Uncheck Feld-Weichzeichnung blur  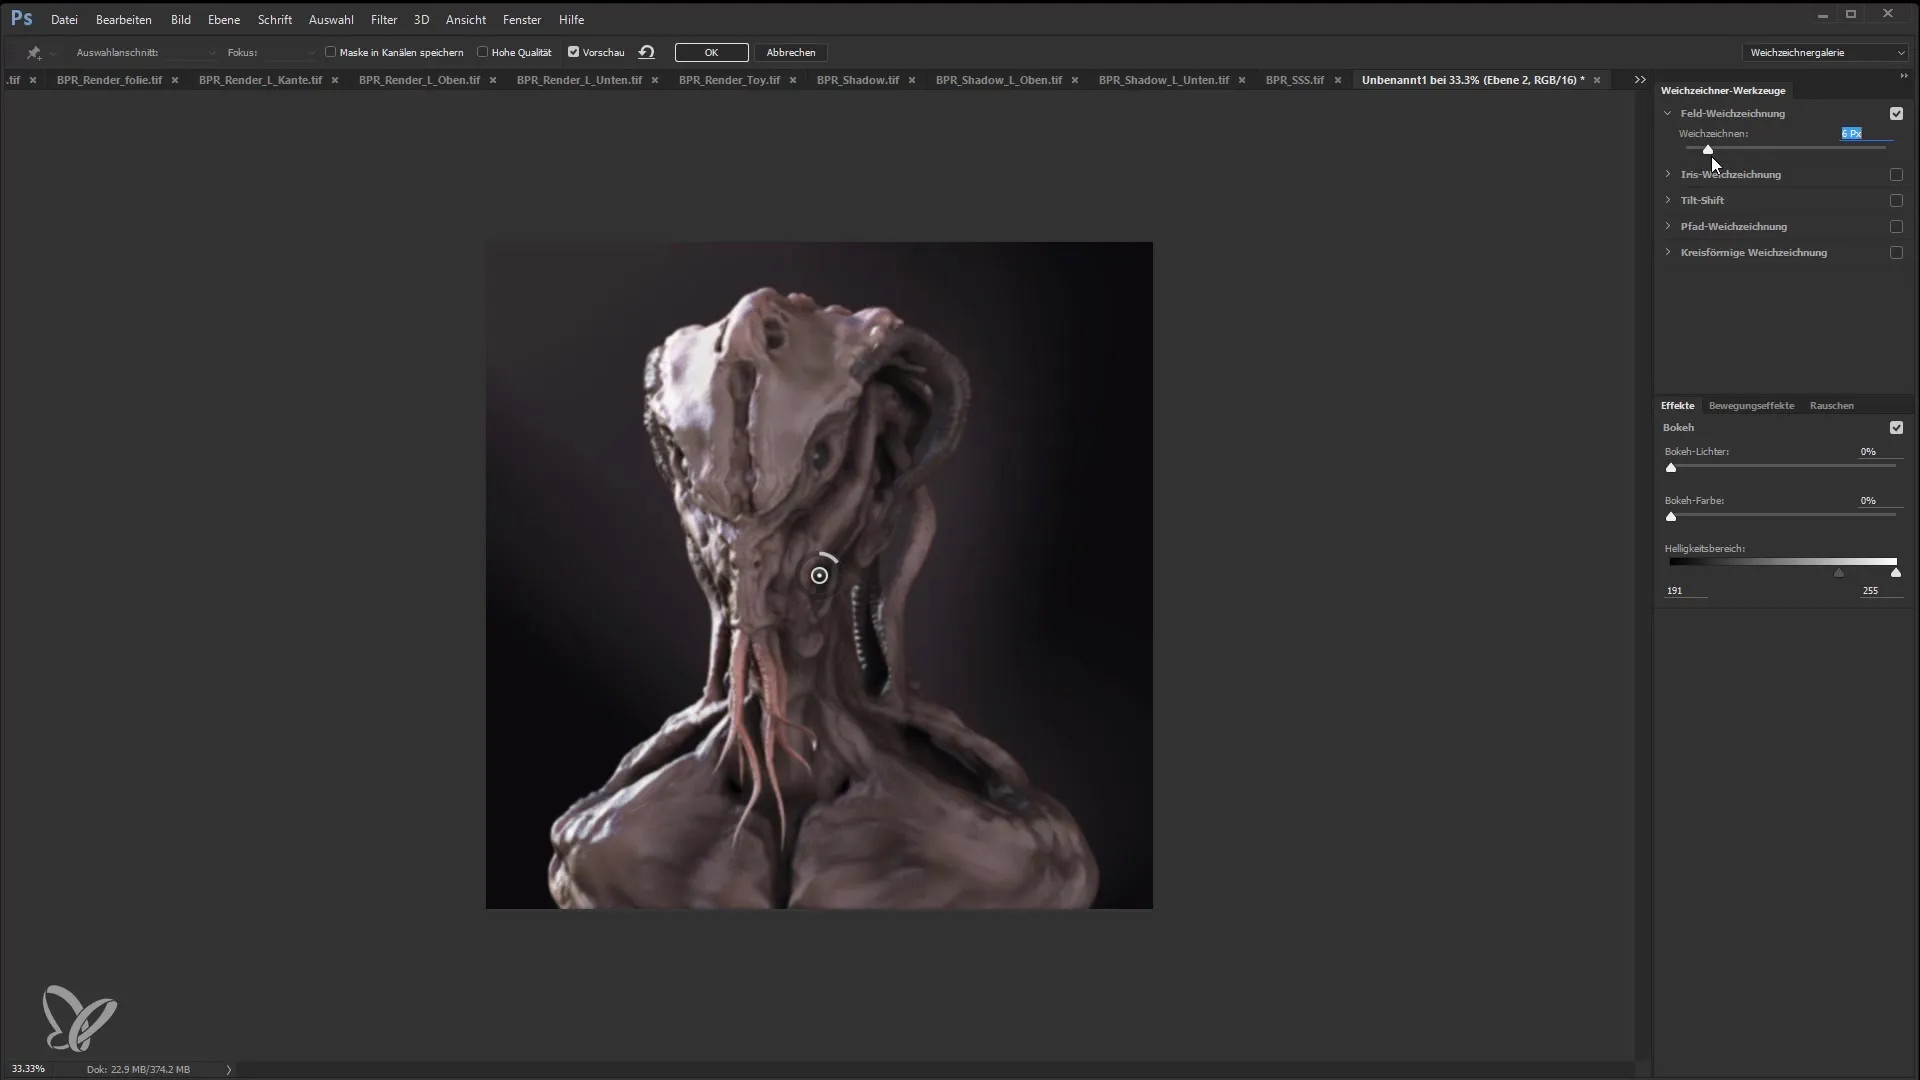pos(1896,113)
